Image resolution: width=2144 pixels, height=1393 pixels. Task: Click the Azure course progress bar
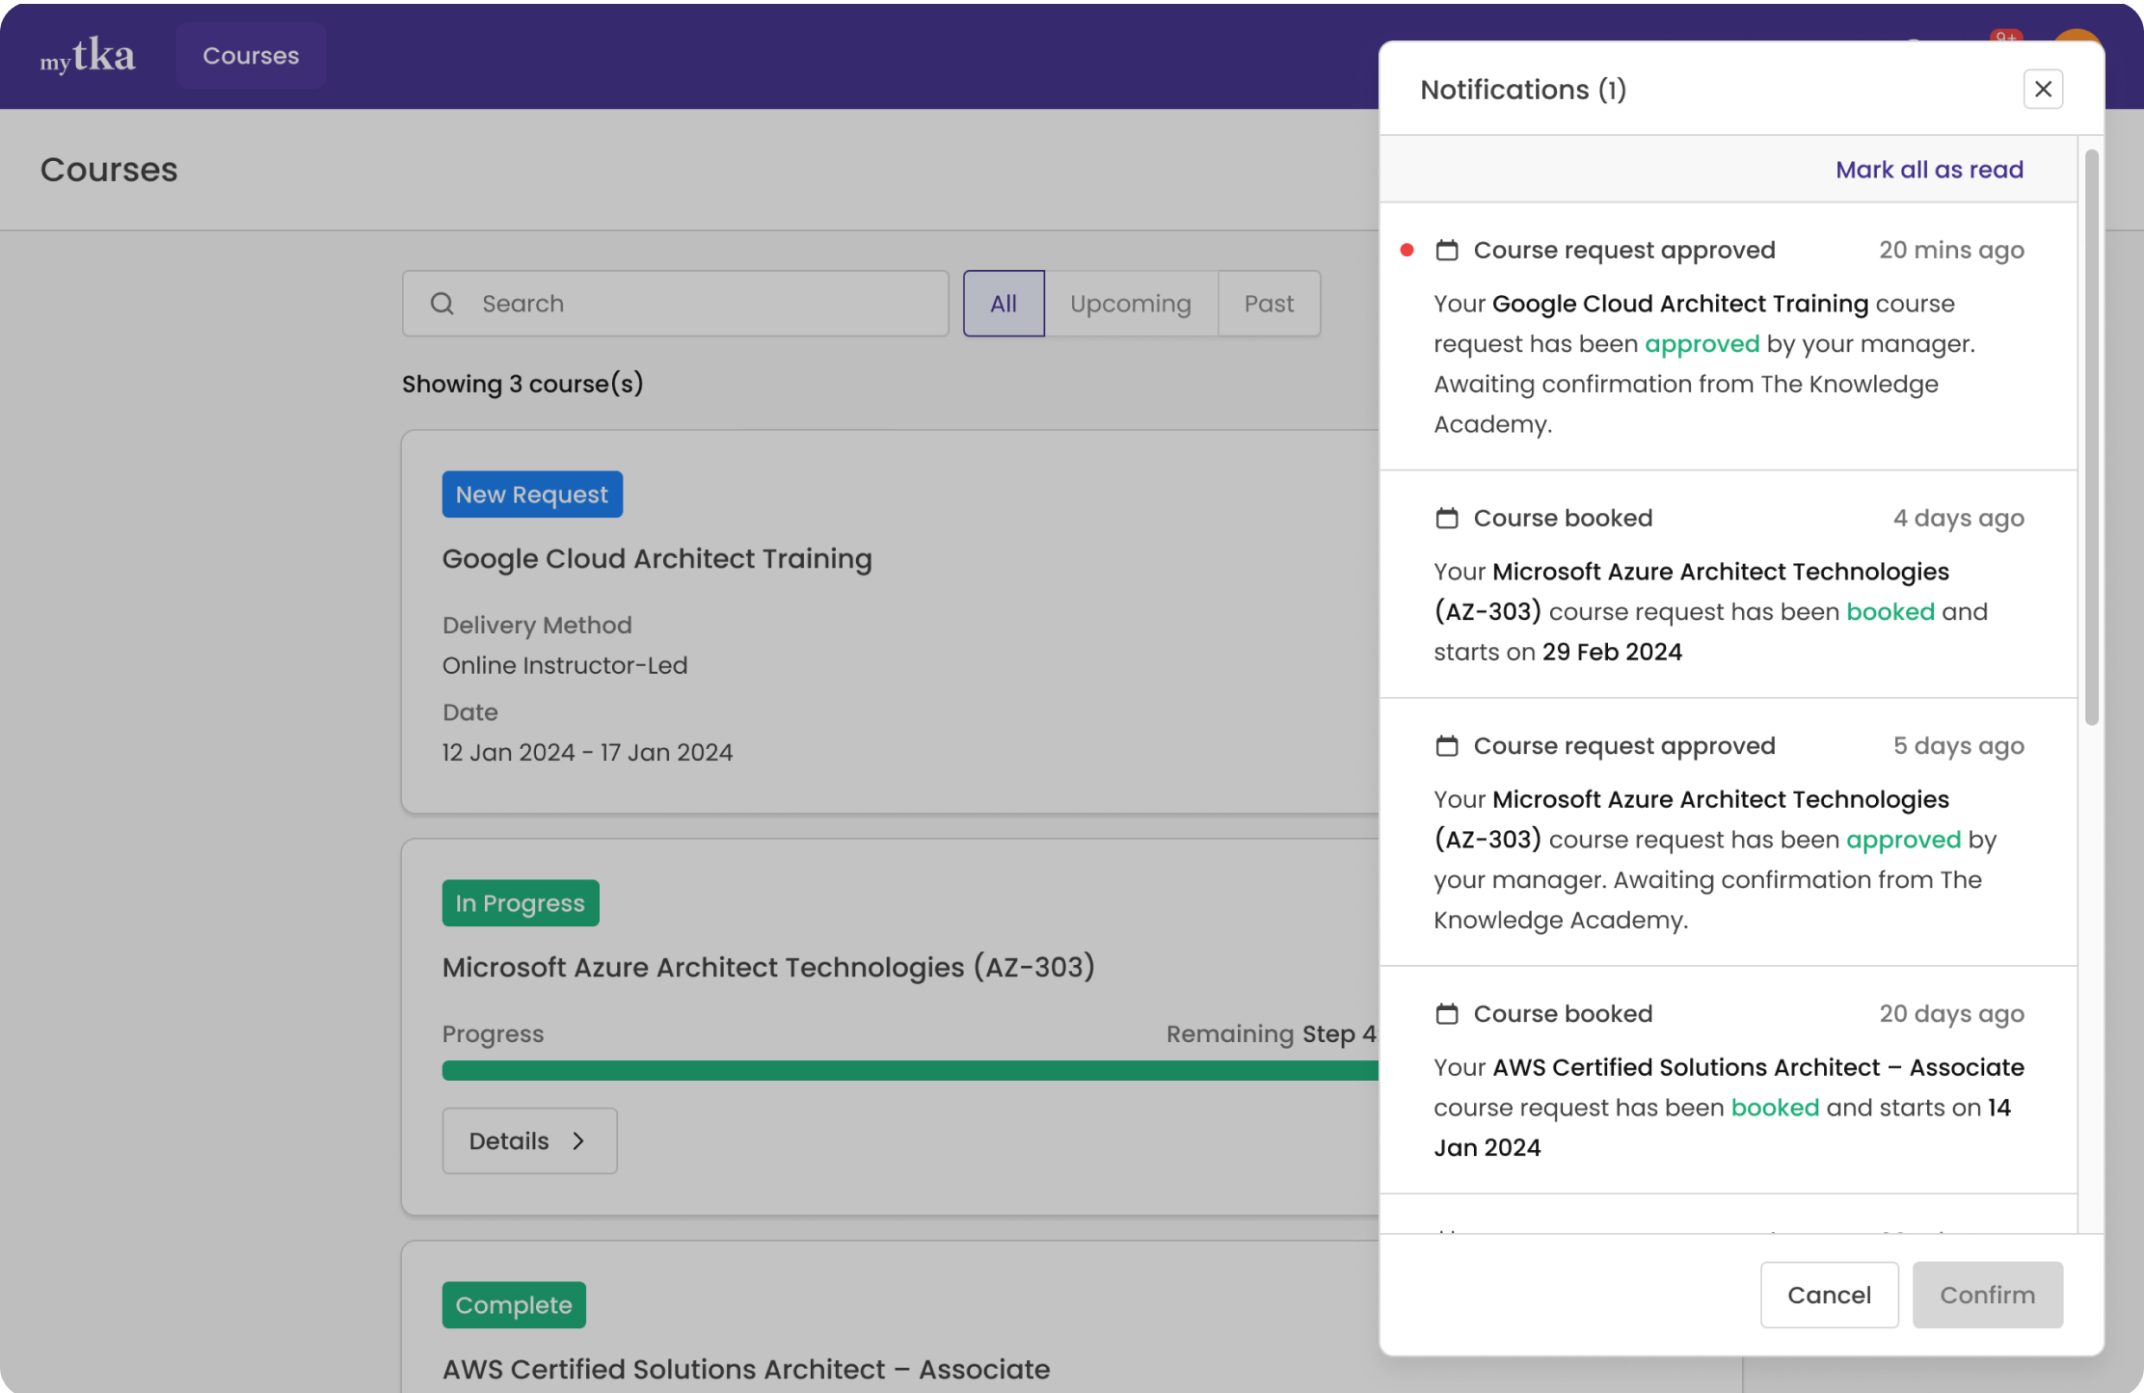tap(909, 1070)
